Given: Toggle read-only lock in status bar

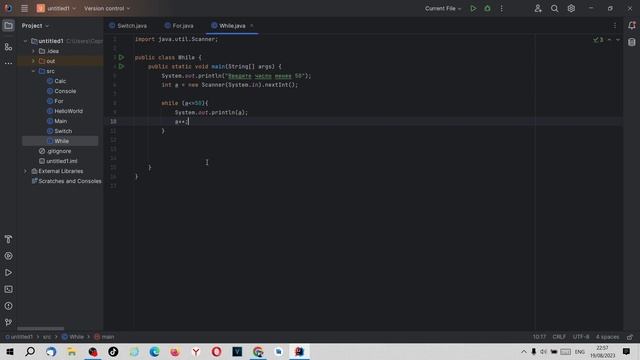Looking at the screenshot, I should 630,337.
